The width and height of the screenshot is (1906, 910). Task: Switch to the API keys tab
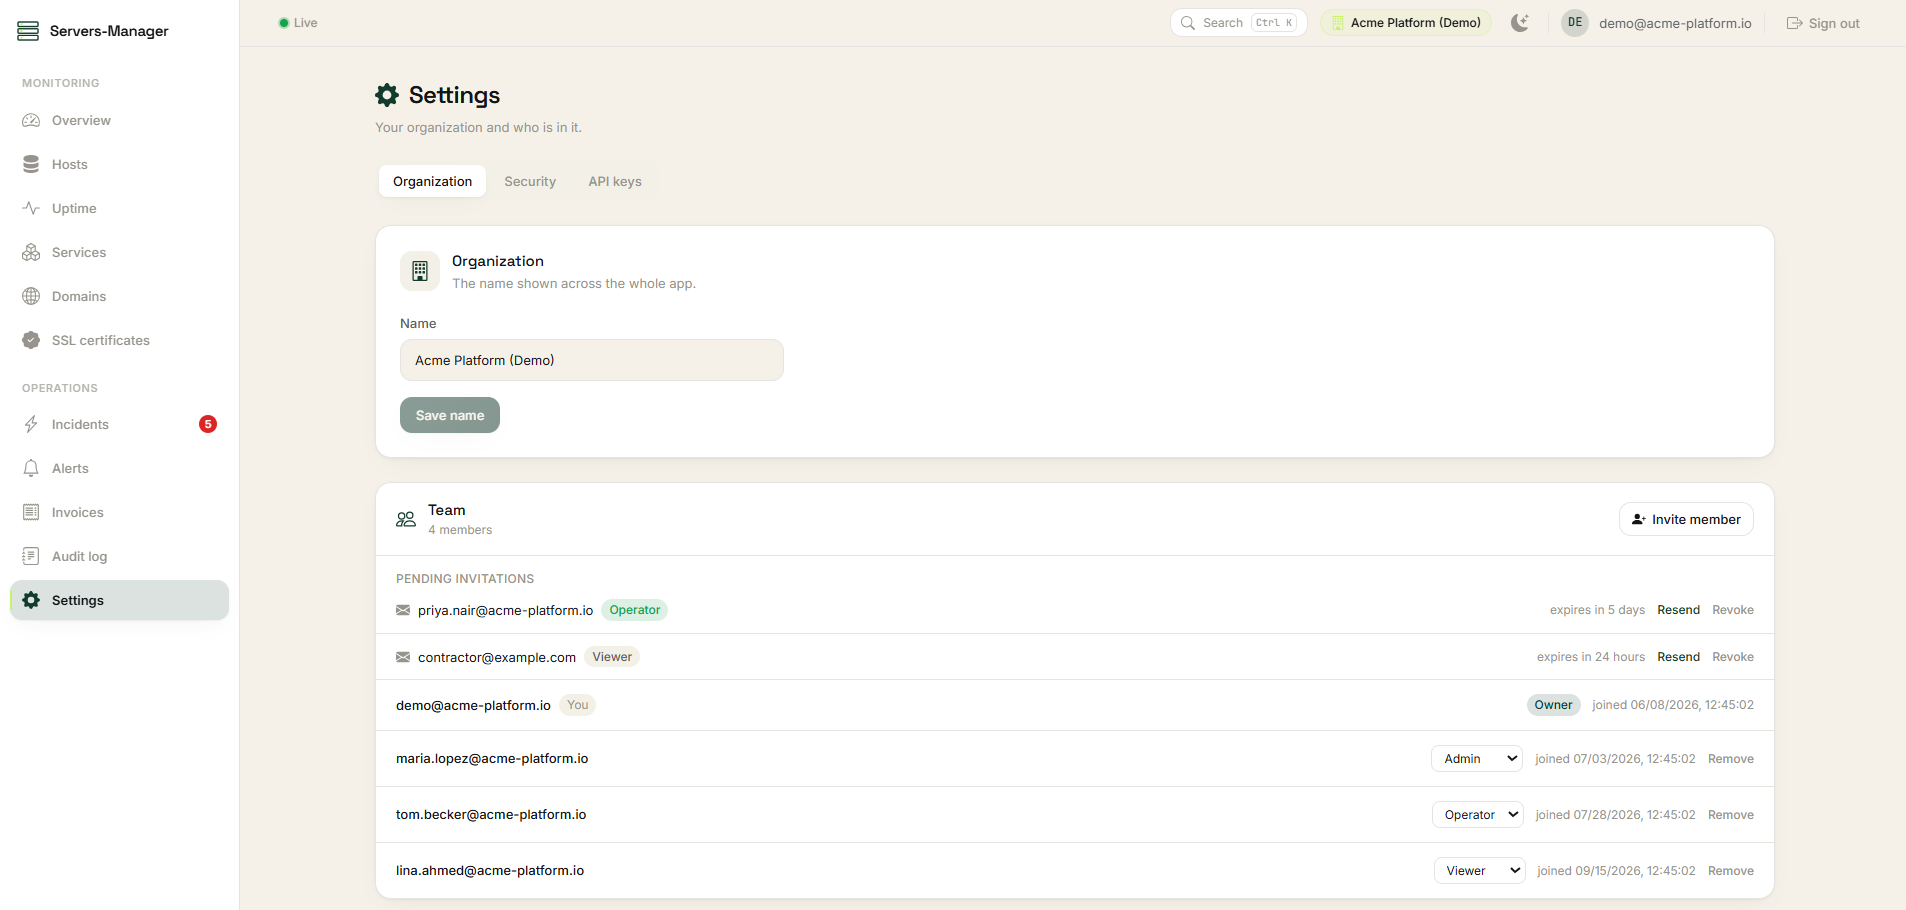[615, 181]
